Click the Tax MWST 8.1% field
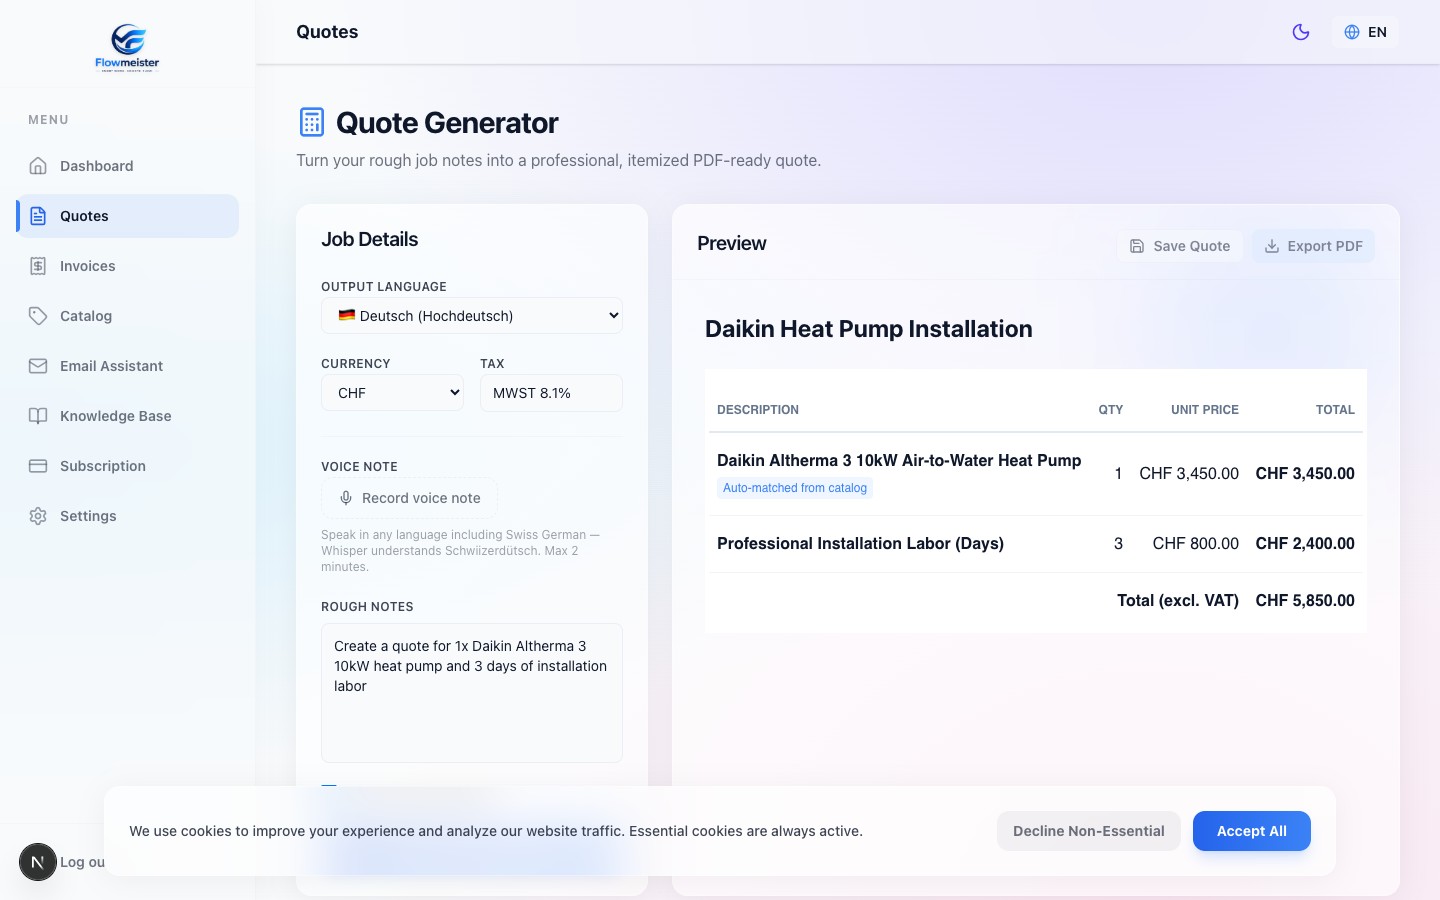 coord(552,393)
